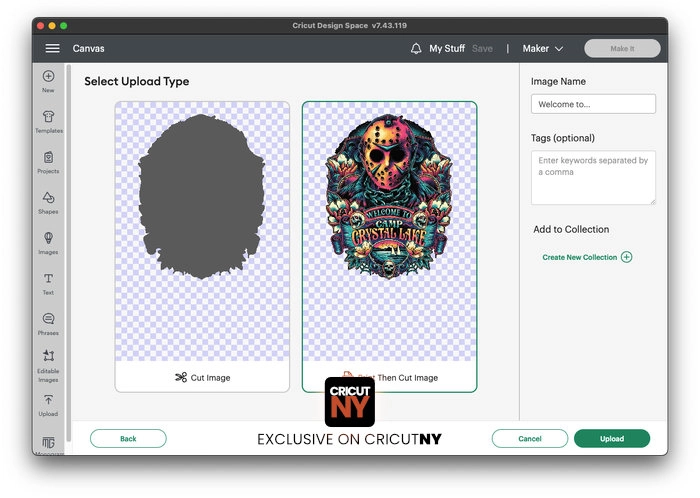Click the left sidebar vertical scrollbar
The height and width of the screenshot is (498, 700).
(69, 252)
